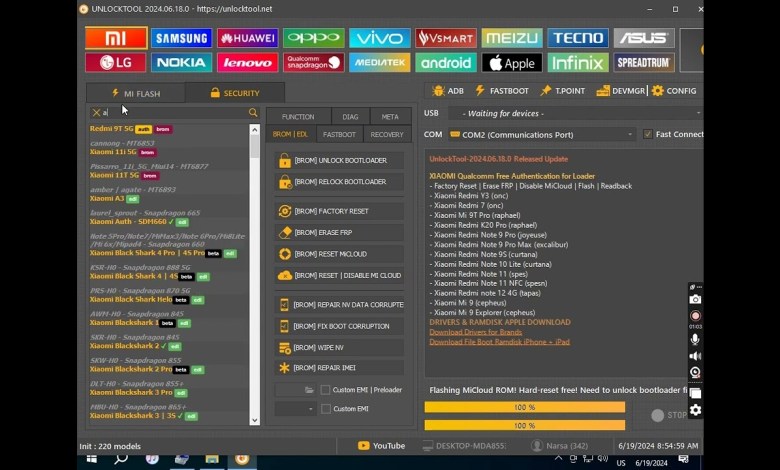Image resolution: width=780 pixels, height=470 pixels.
Task: Click the lower 100% progress bar
Action: point(524,425)
